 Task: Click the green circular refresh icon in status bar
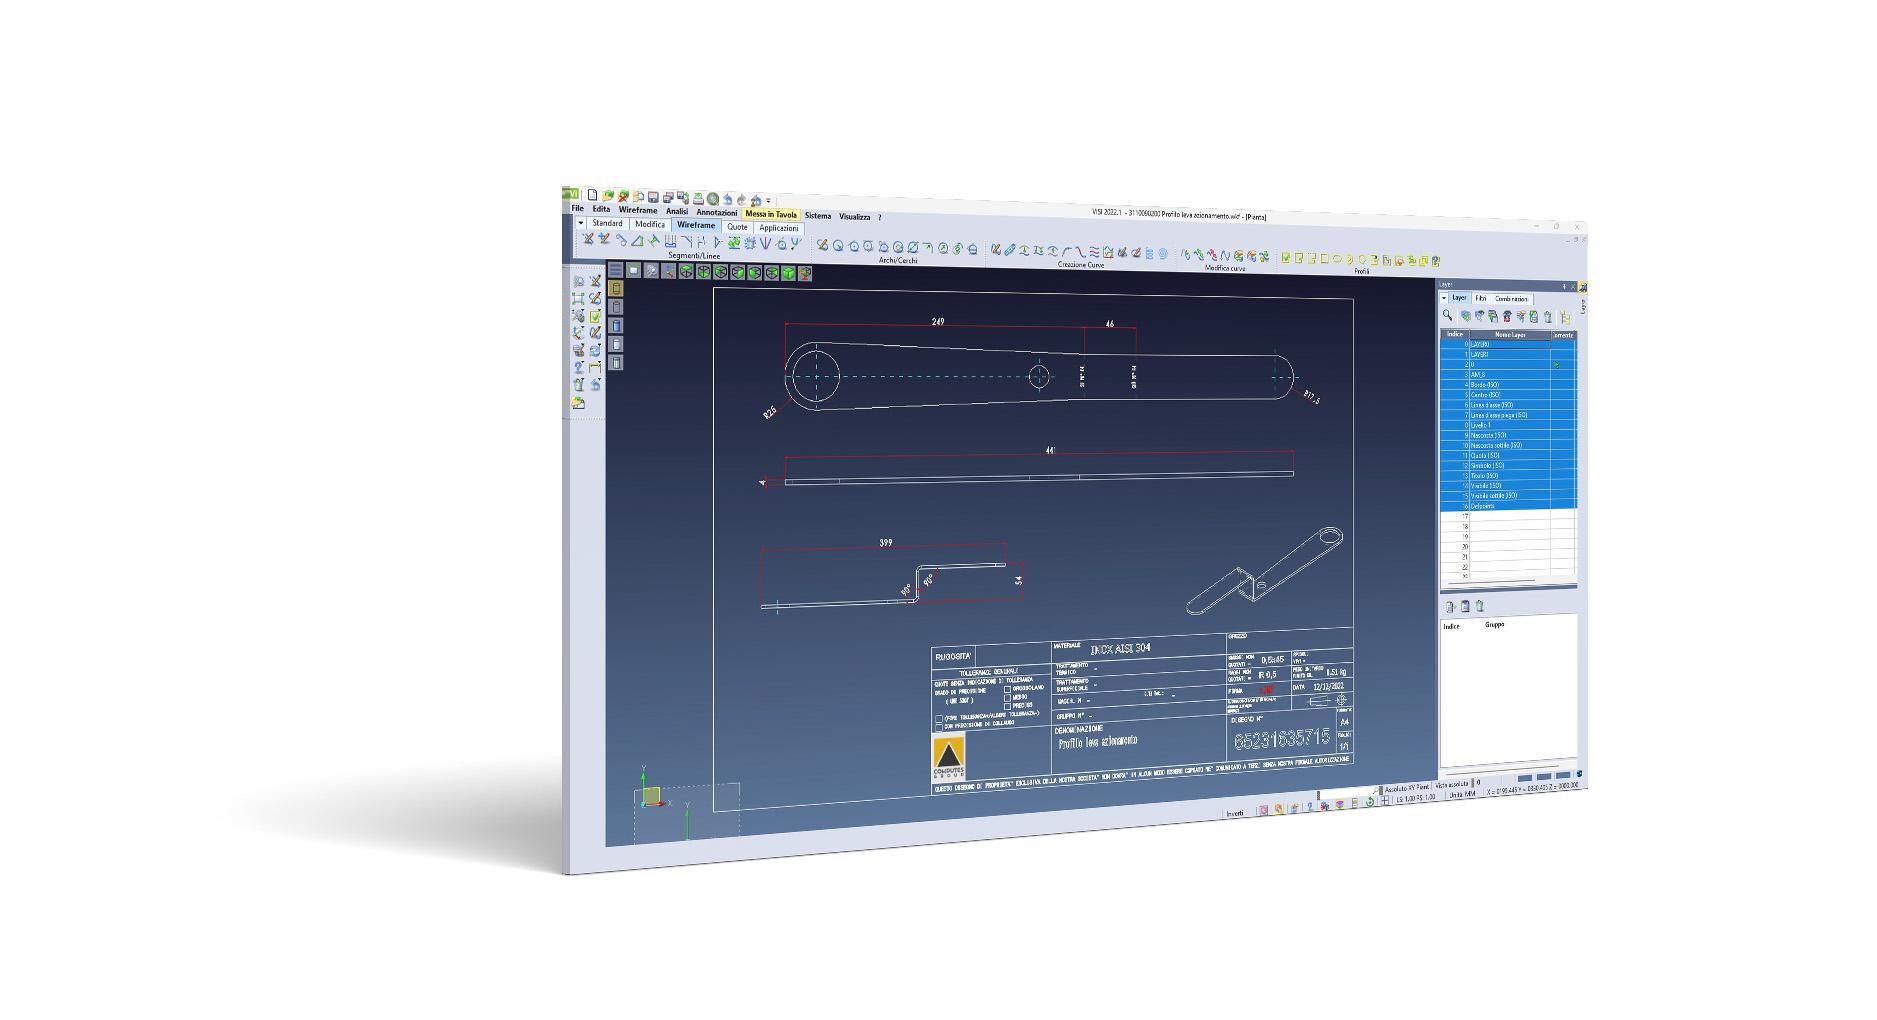point(1369,802)
